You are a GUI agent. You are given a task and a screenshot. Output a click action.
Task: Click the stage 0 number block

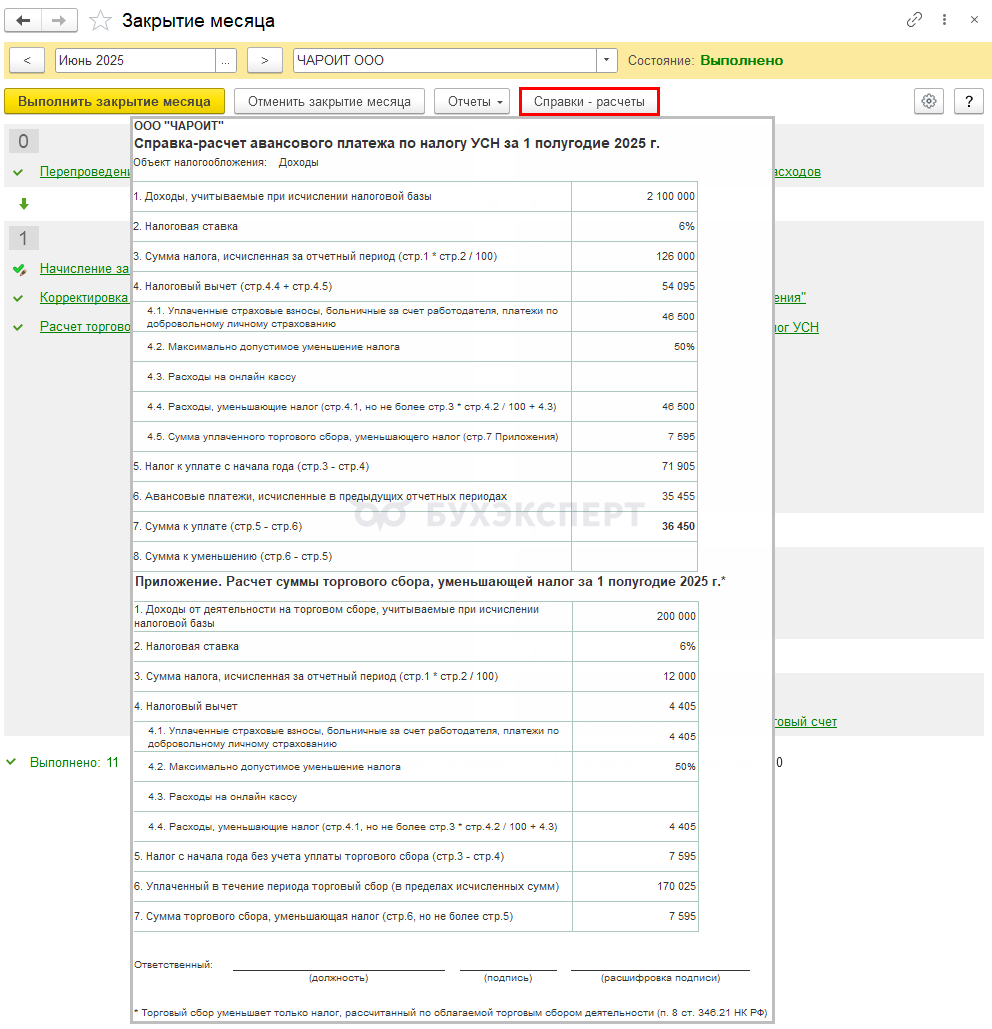pyautogui.click(x=24, y=141)
